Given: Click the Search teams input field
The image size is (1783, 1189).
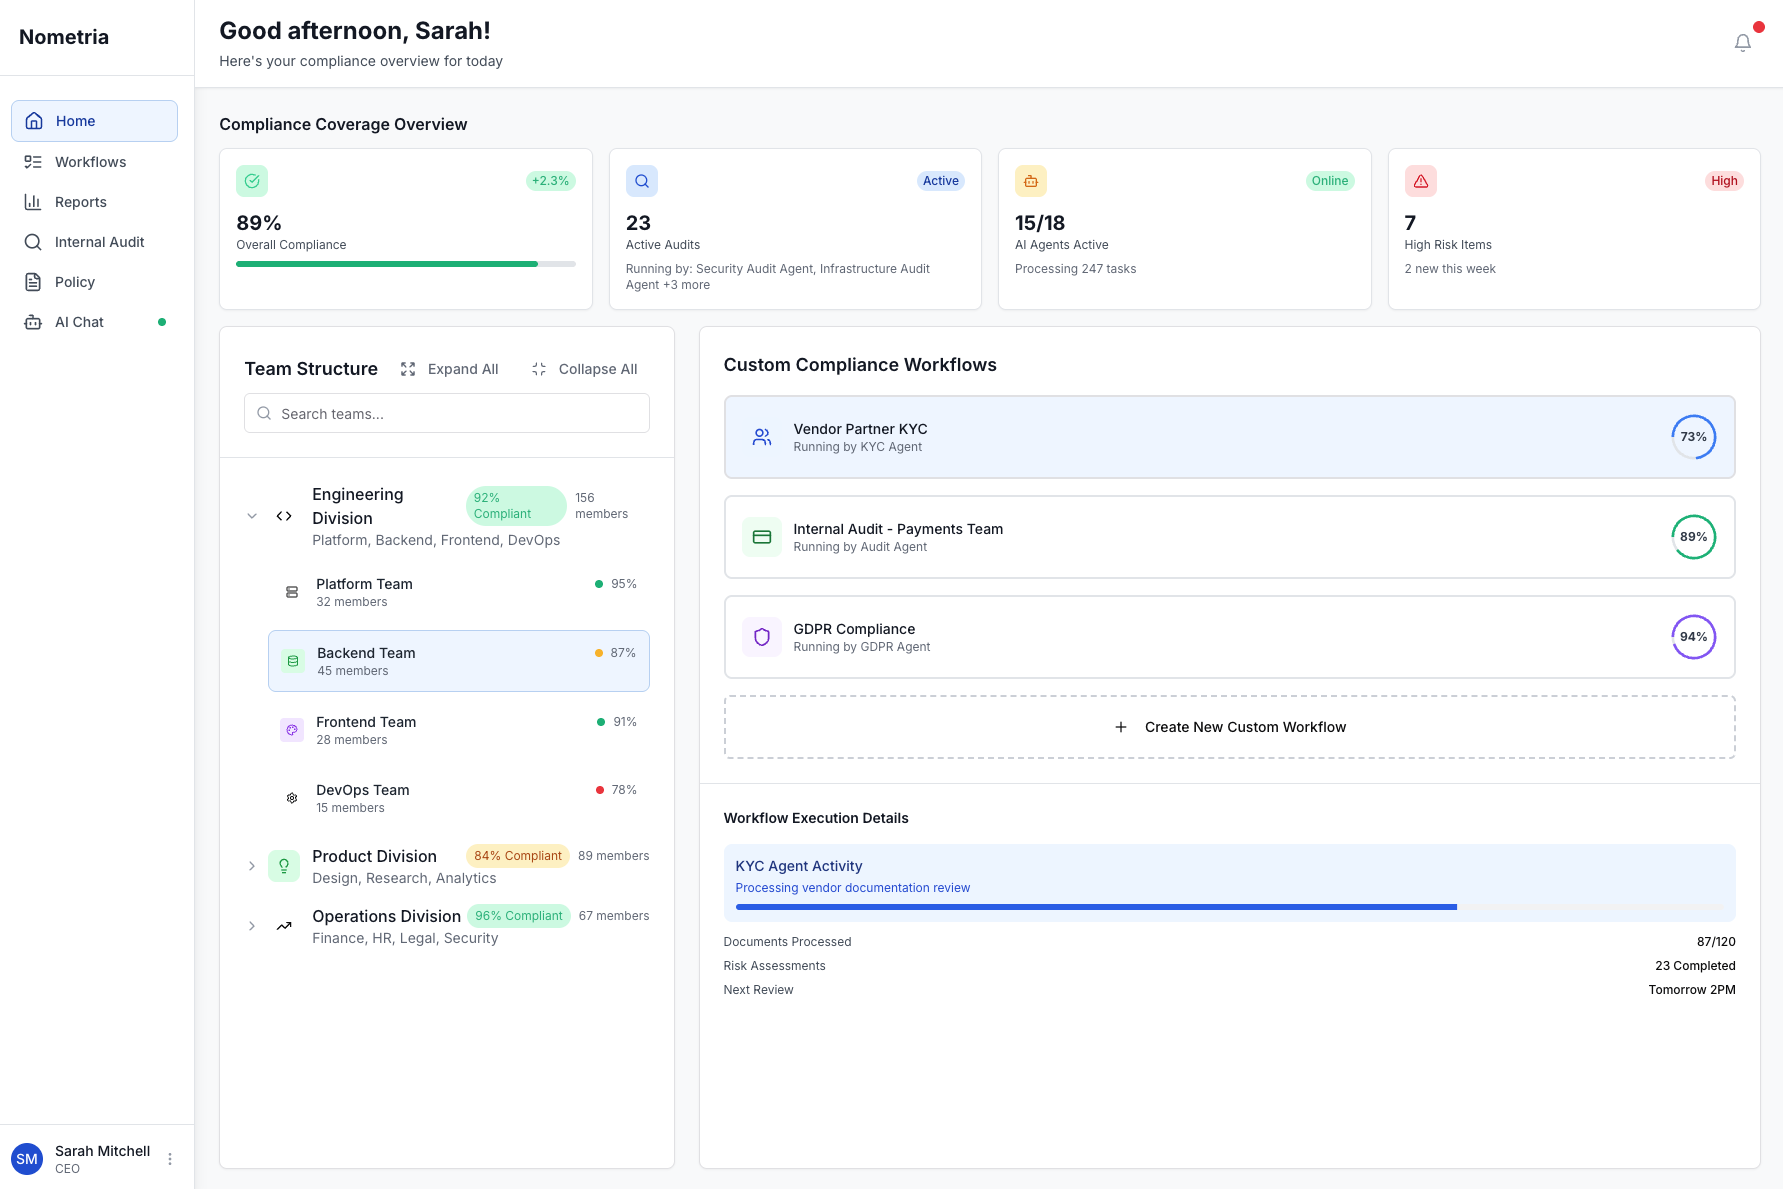Looking at the screenshot, I should coord(447,413).
